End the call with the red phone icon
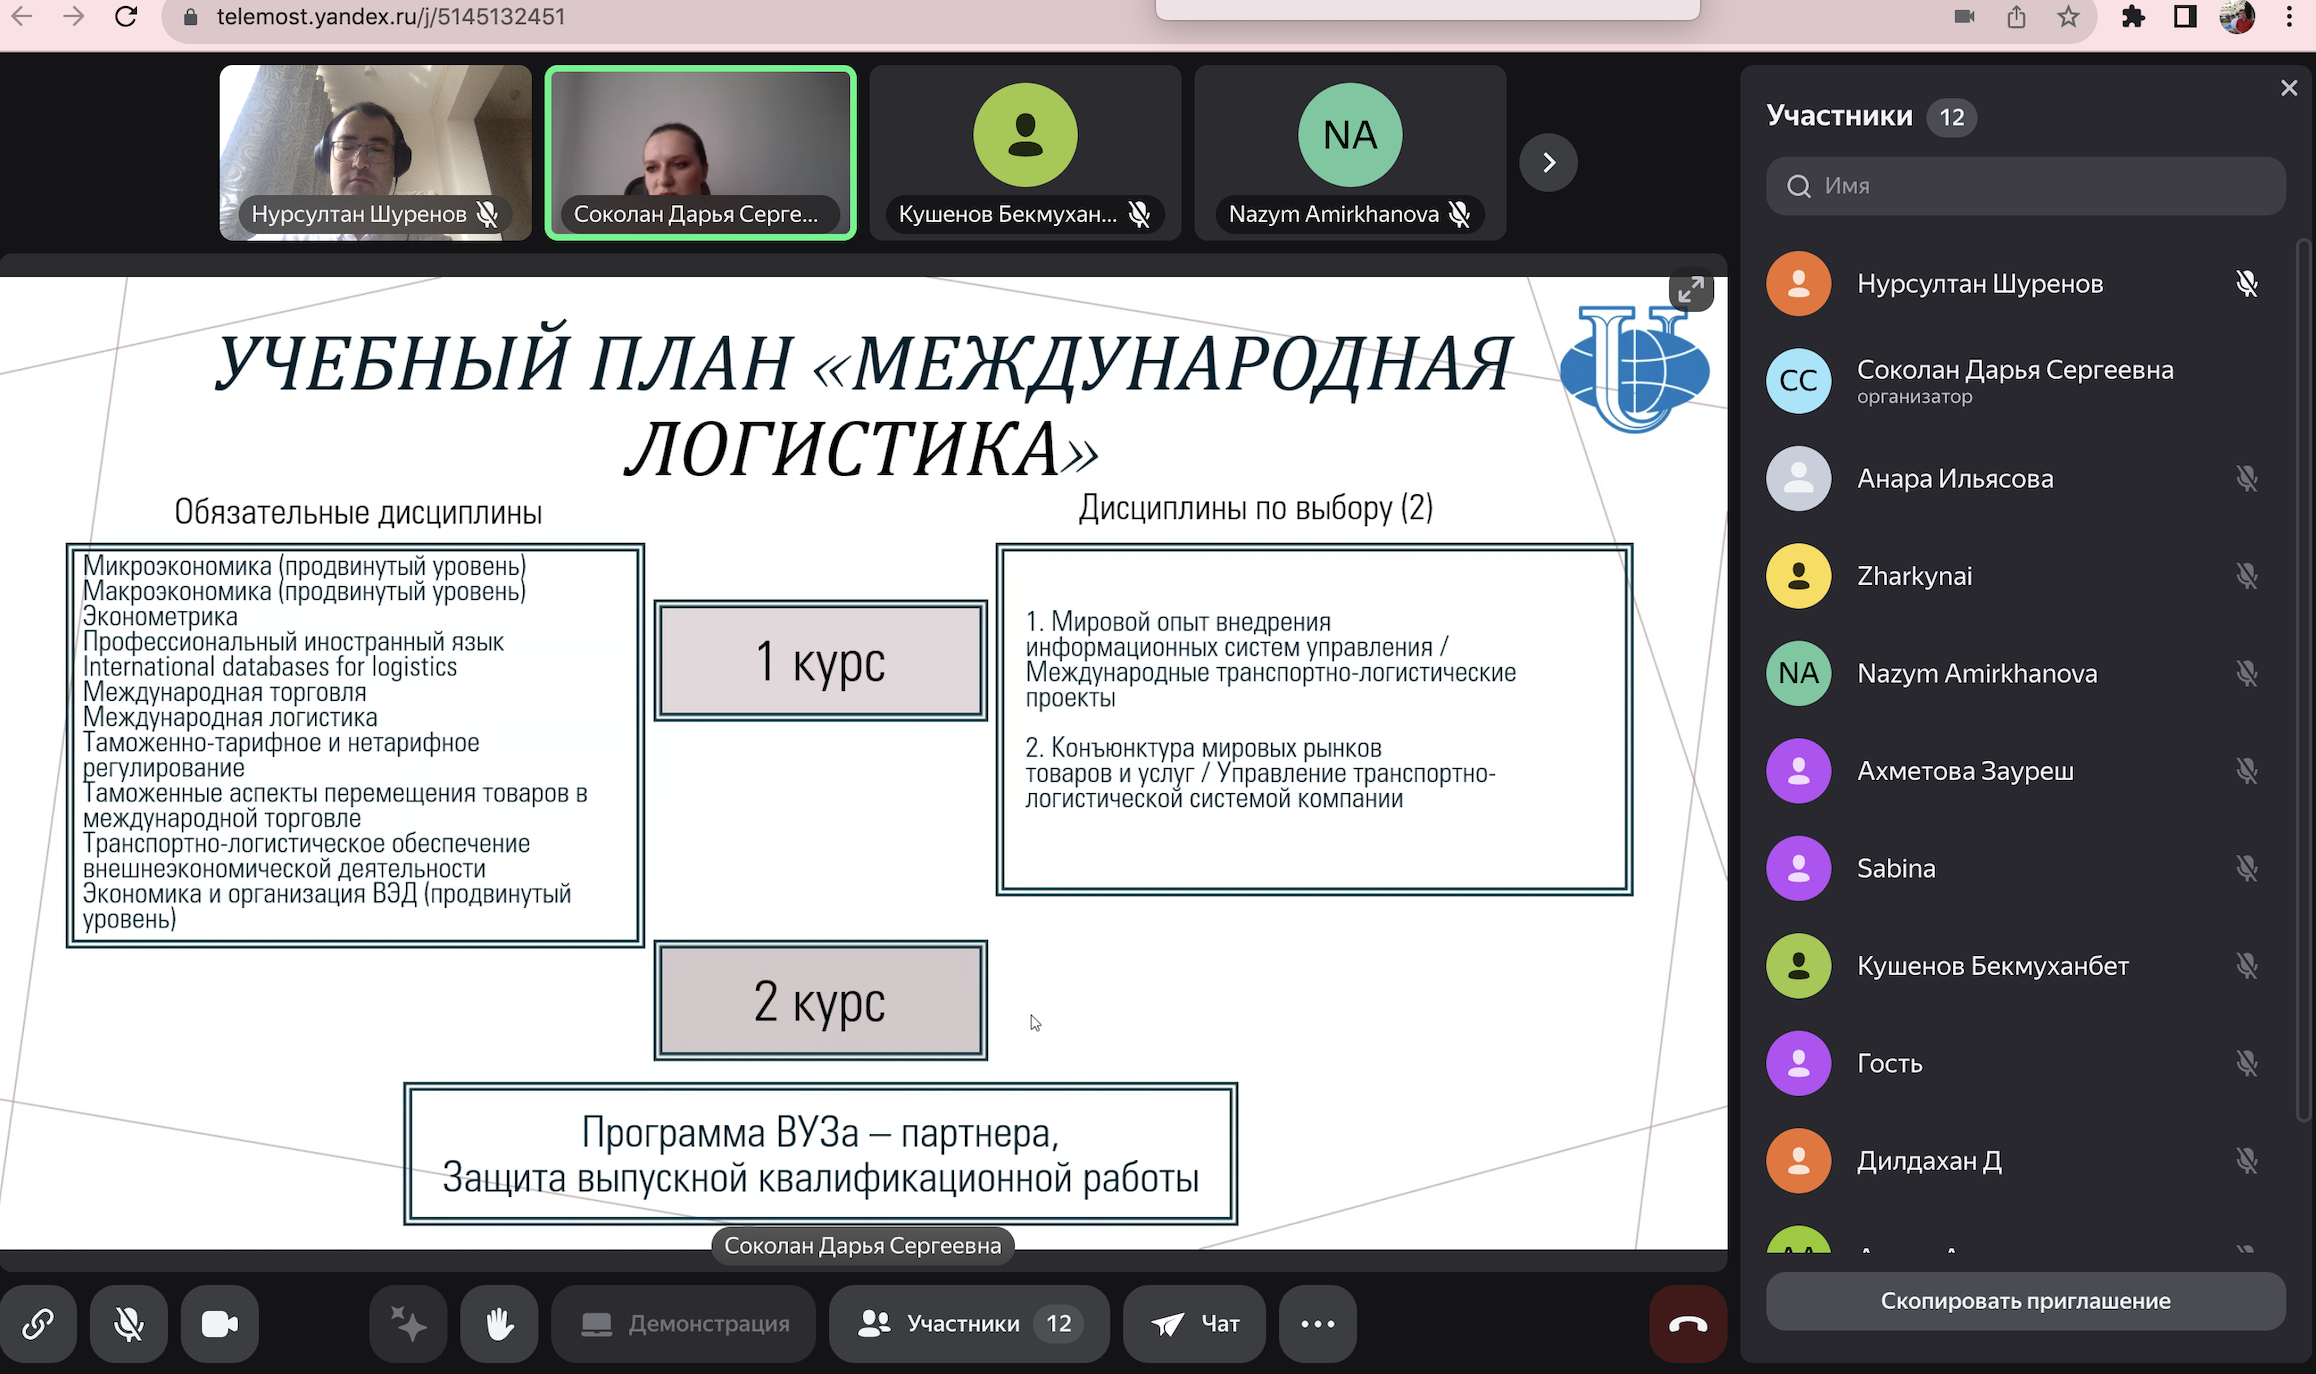Viewport: 2316px width, 1374px height. click(x=1688, y=1325)
